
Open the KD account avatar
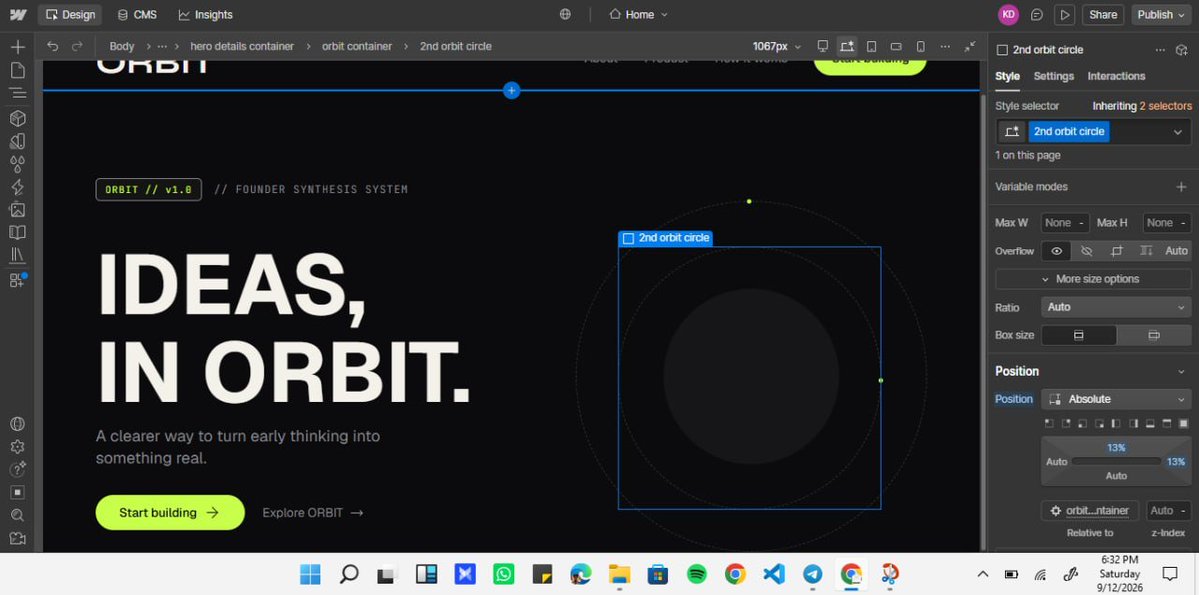[x=1009, y=15]
